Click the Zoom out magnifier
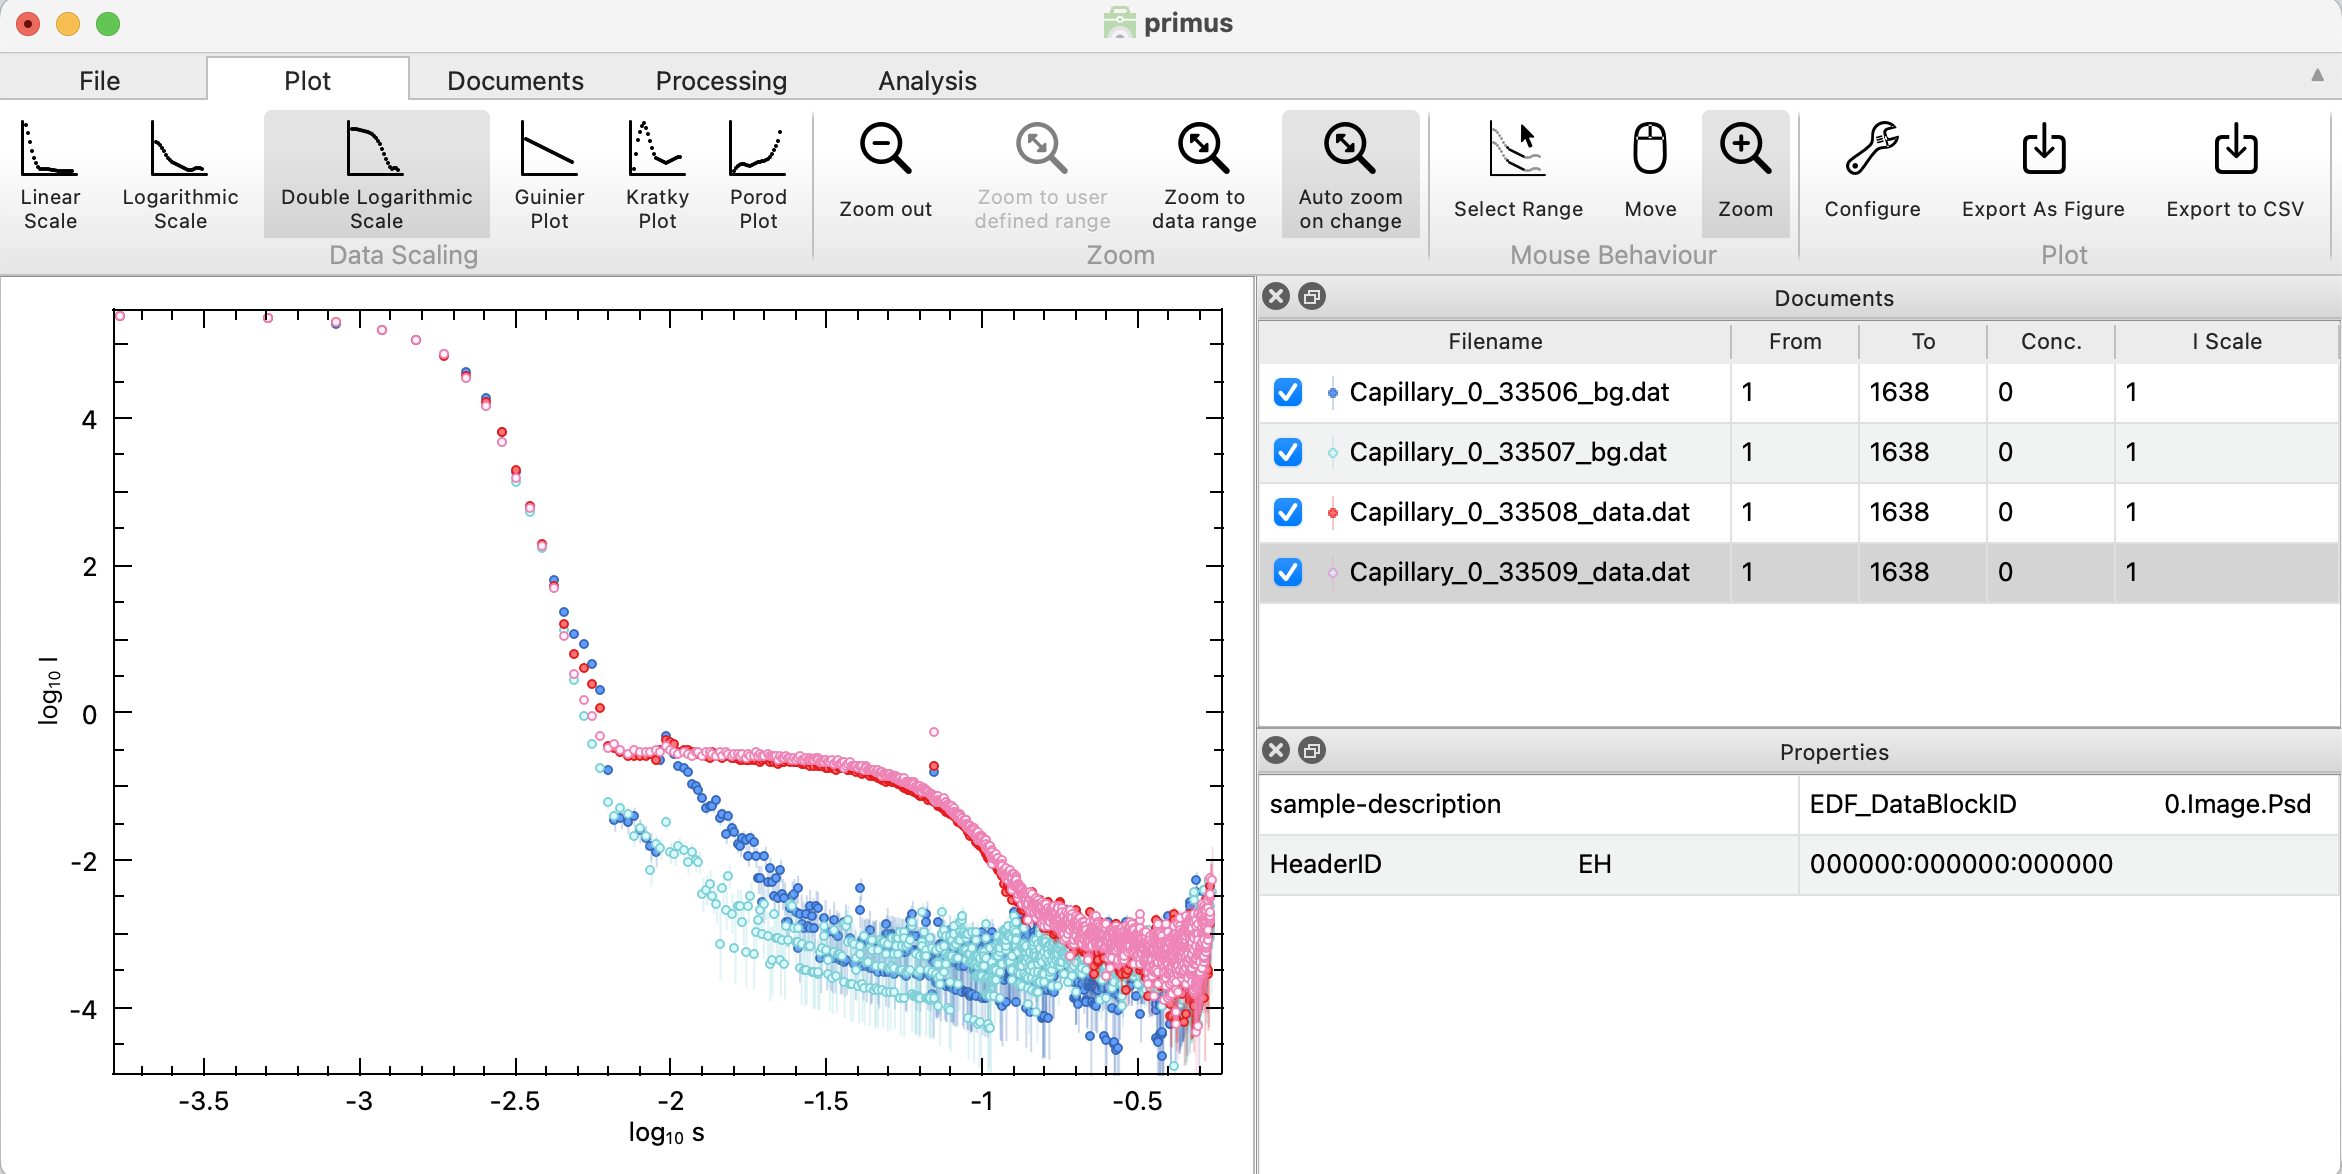The width and height of the screenshot is (2342, 1174). click(x=885, y=172)
